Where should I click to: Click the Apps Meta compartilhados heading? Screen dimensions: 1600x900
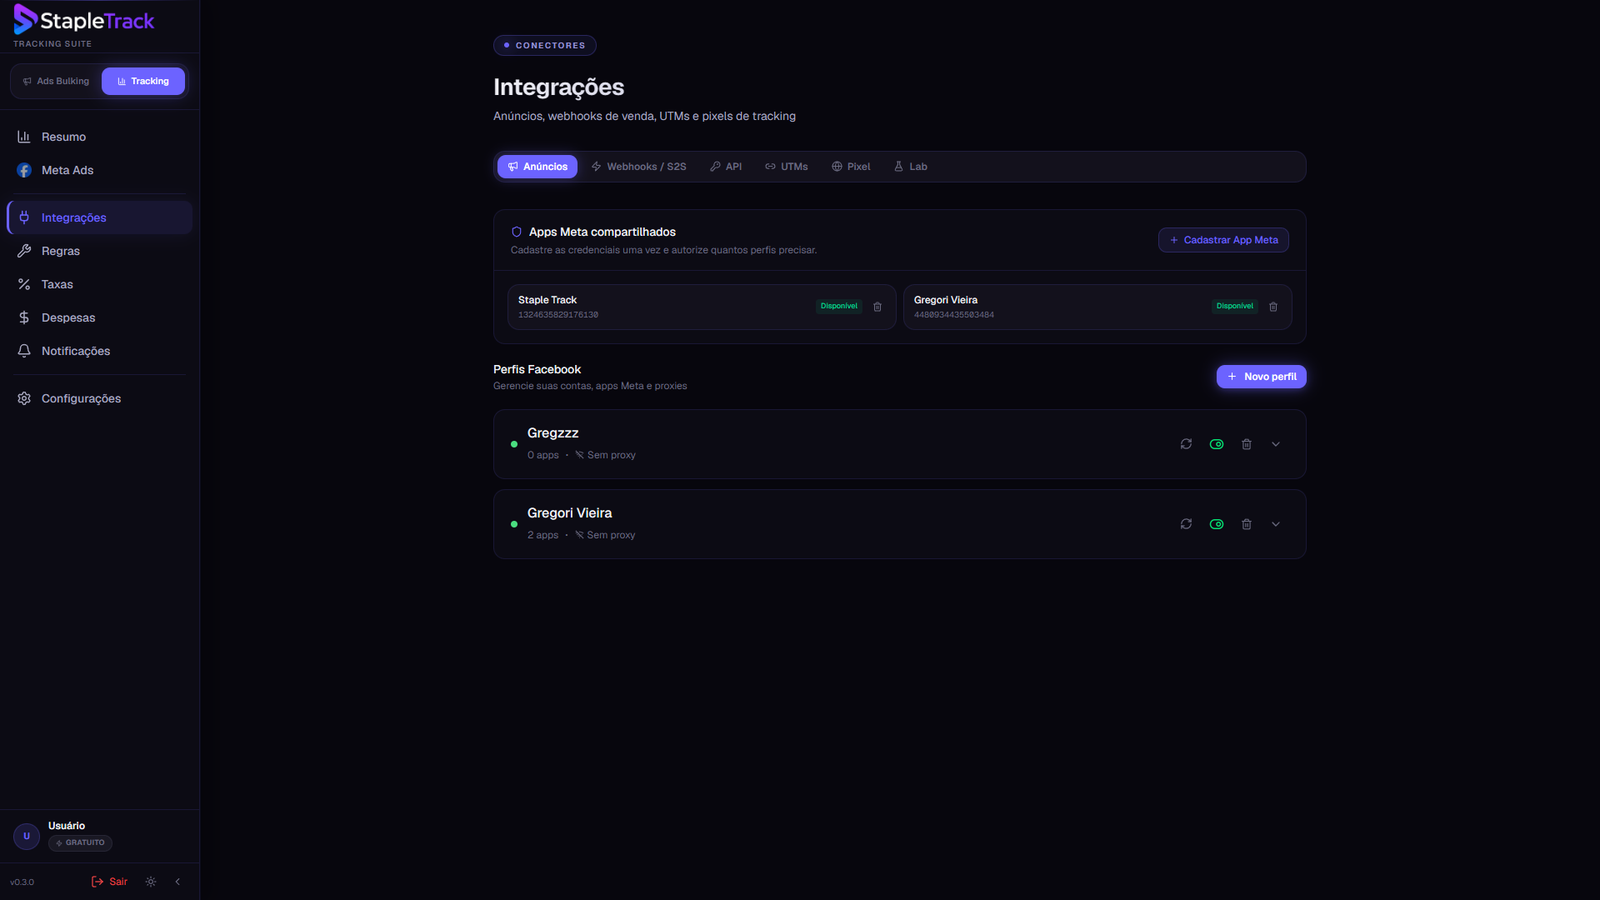tap(602, 232)
